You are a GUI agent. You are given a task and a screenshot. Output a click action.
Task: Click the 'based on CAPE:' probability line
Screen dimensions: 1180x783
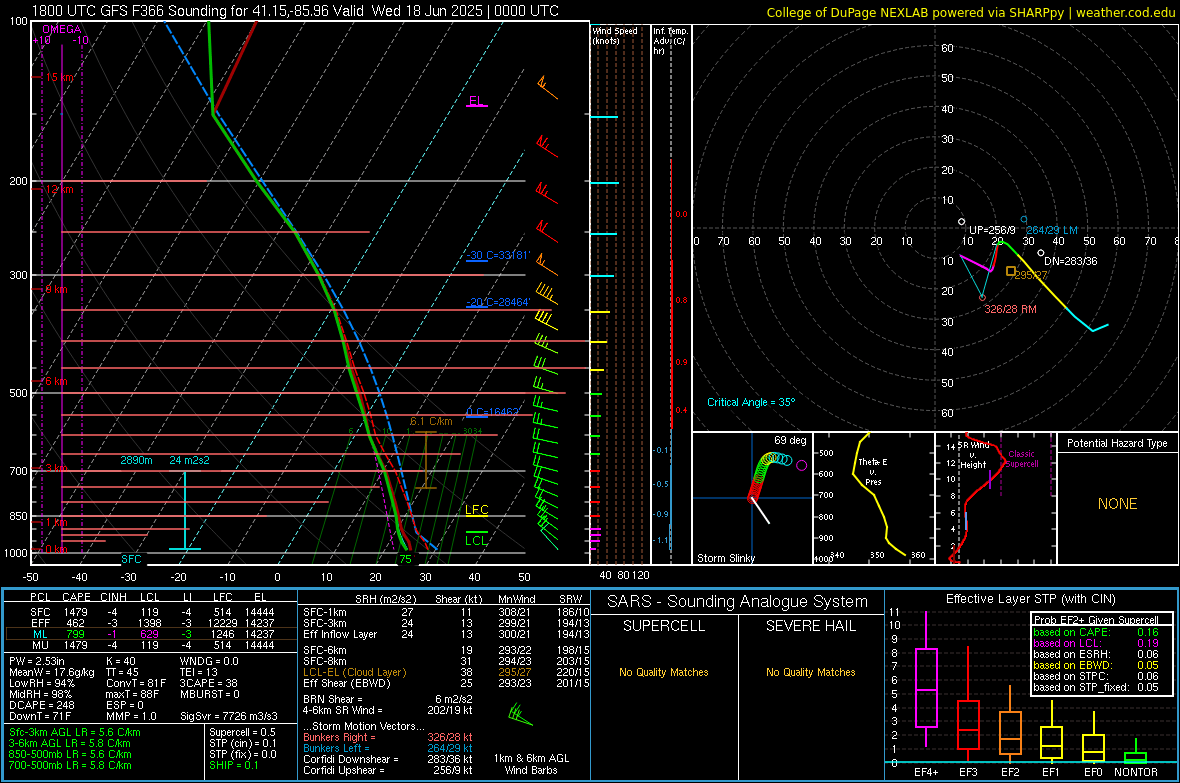[x=1096, y=632]
